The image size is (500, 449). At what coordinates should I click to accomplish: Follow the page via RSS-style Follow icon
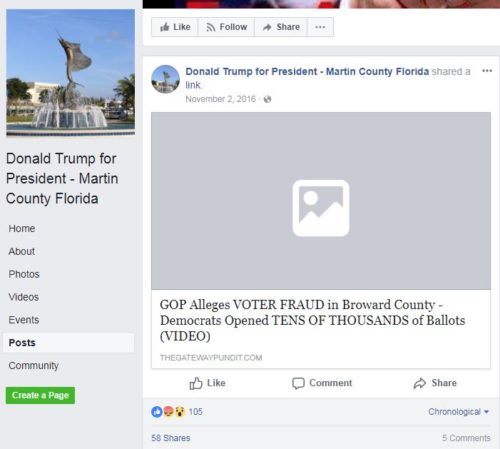[x=226, y=27]
